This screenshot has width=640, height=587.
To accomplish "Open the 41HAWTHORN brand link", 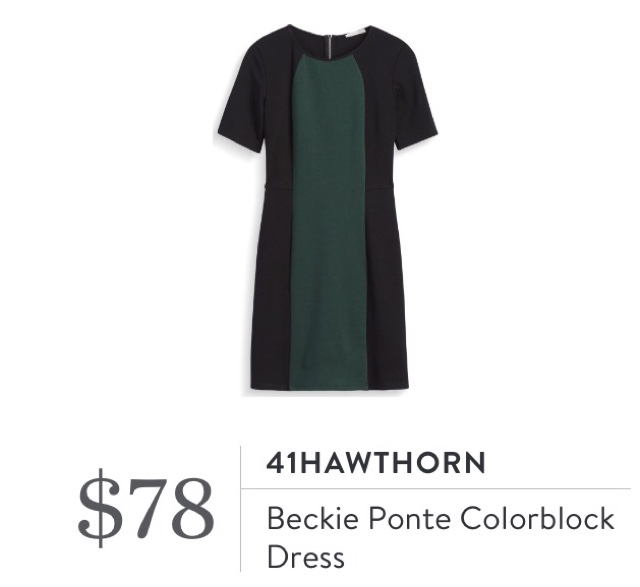I will [x=376, y=462].
